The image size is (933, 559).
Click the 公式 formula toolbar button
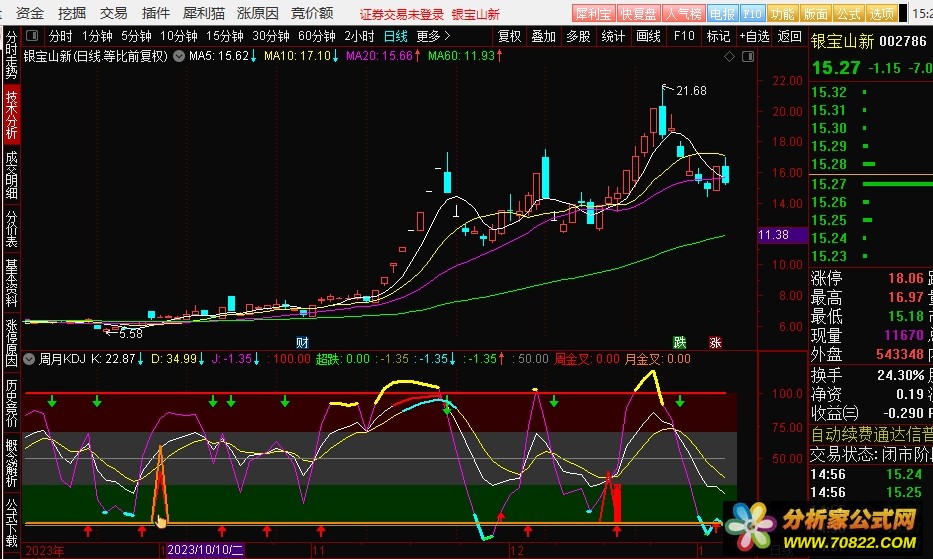click(x=848, y=14)
